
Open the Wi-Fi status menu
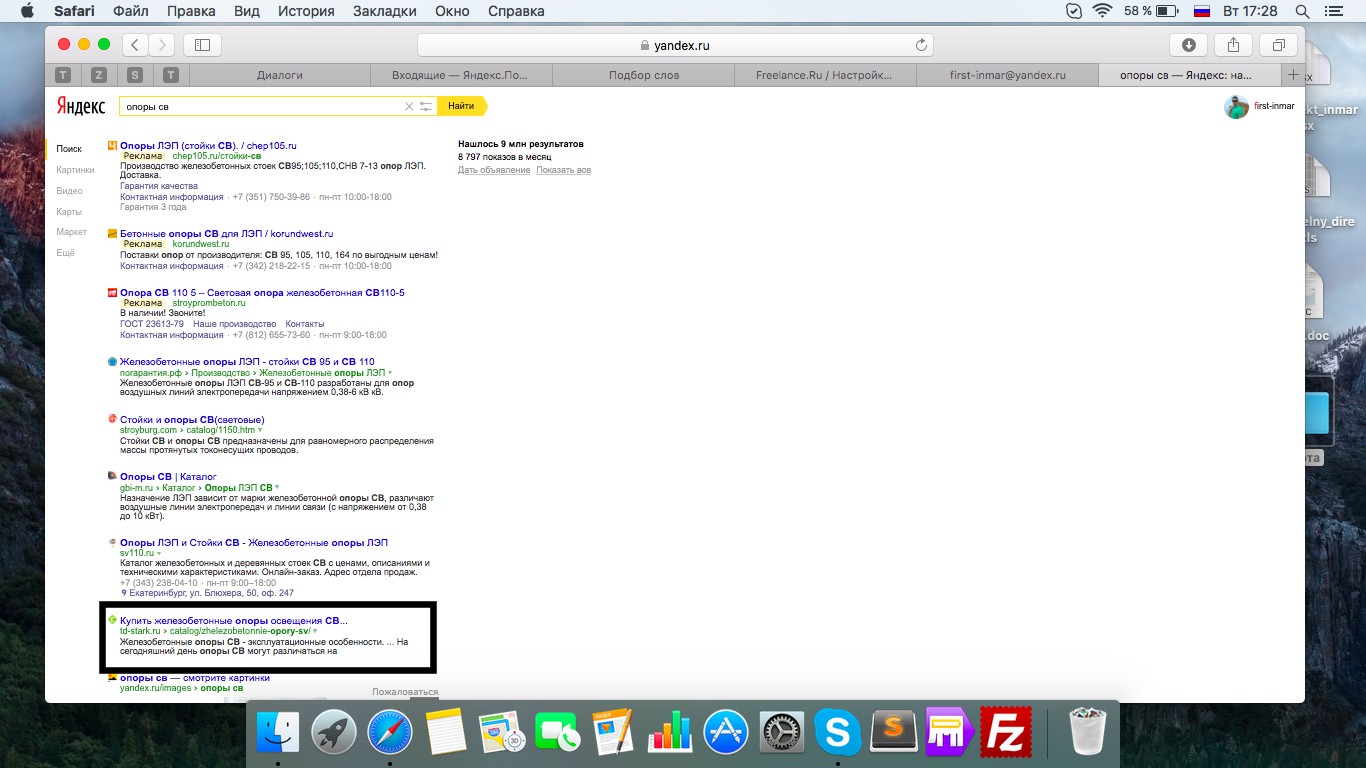[1103, 11]
